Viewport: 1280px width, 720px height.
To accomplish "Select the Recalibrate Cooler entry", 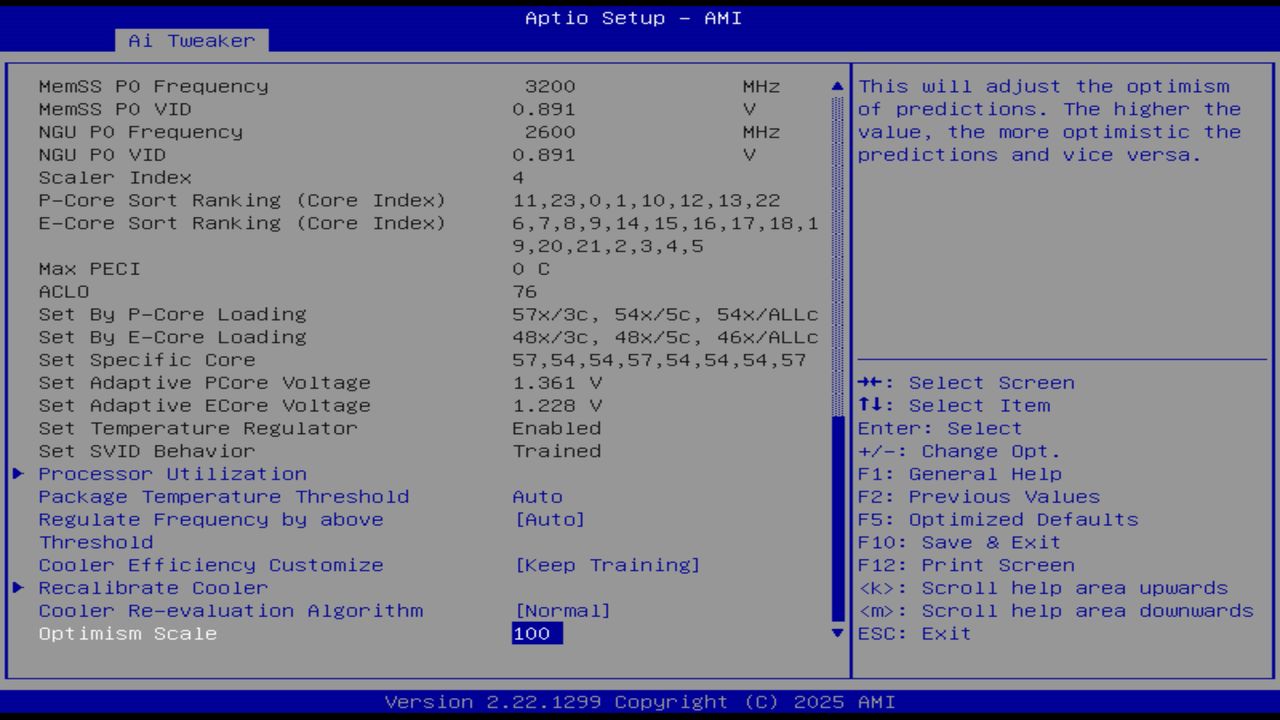I will pos(153,587).
